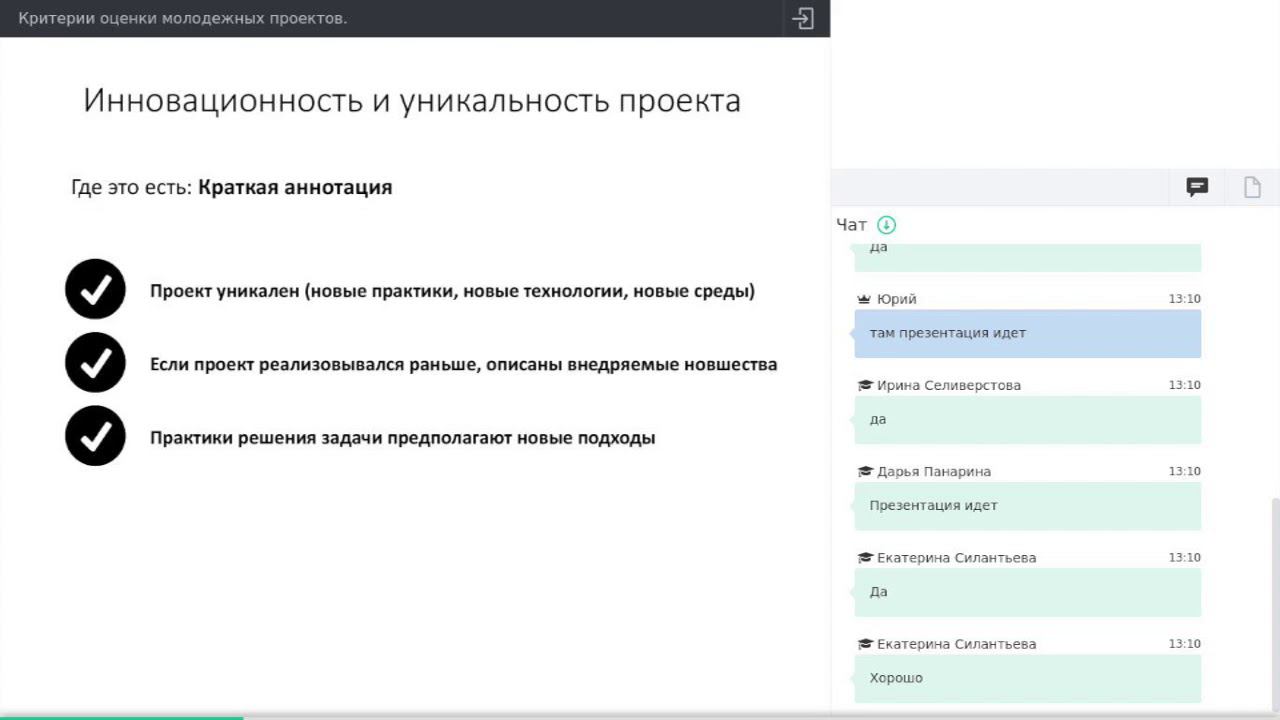
Task: Select Ирина Селиверстова's message 'да'
Action: 1027,419
